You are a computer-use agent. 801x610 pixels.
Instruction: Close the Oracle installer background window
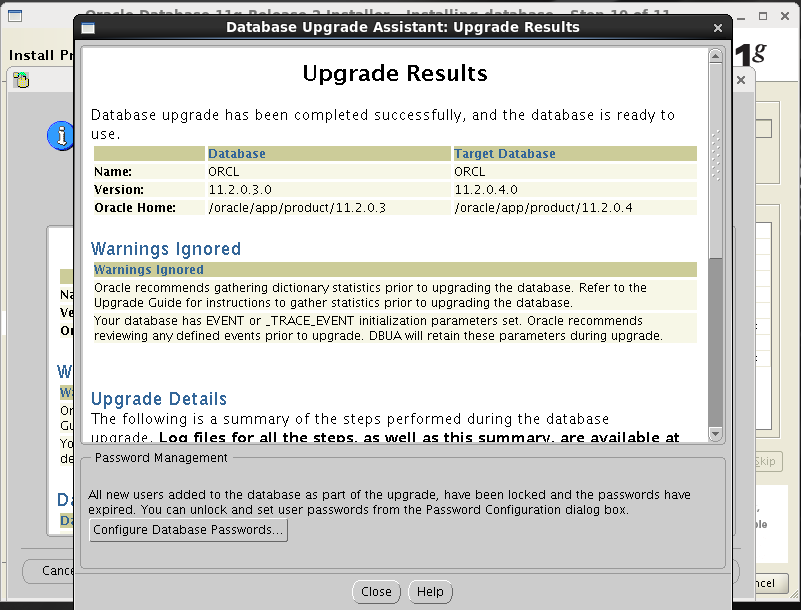(x=785, y=16)
